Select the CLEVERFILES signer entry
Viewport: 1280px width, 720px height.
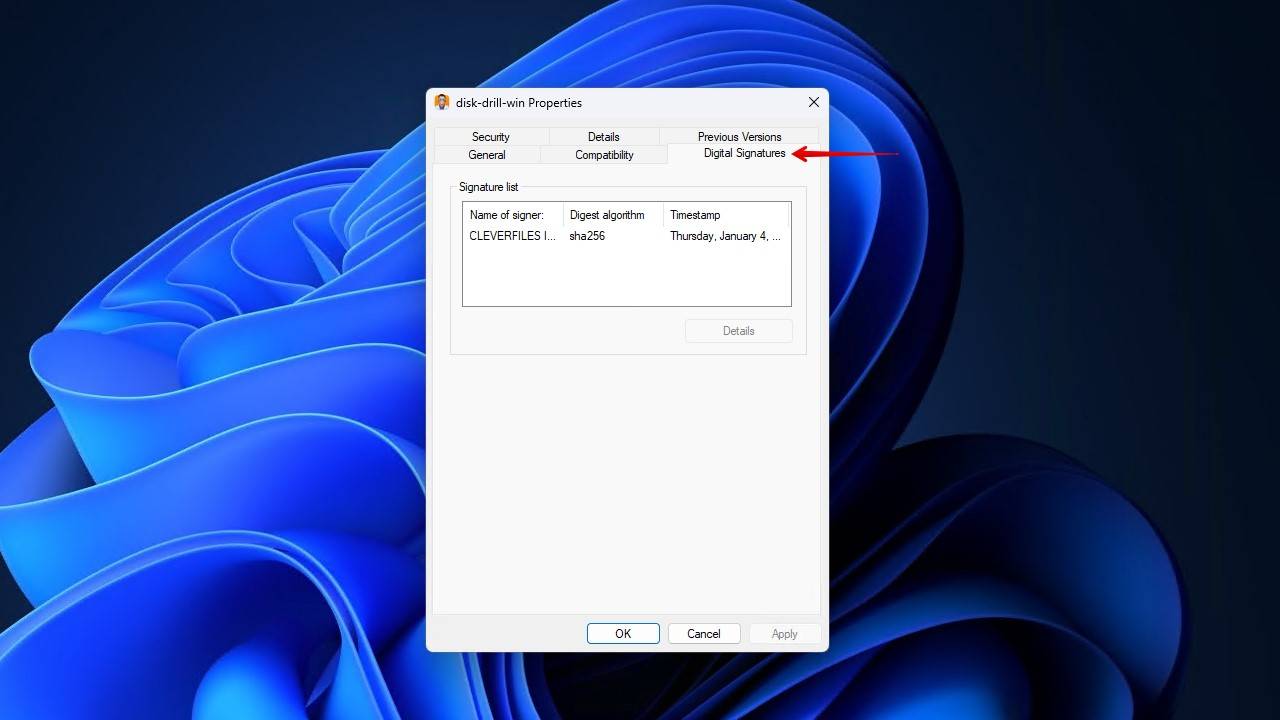click(512, 236)
